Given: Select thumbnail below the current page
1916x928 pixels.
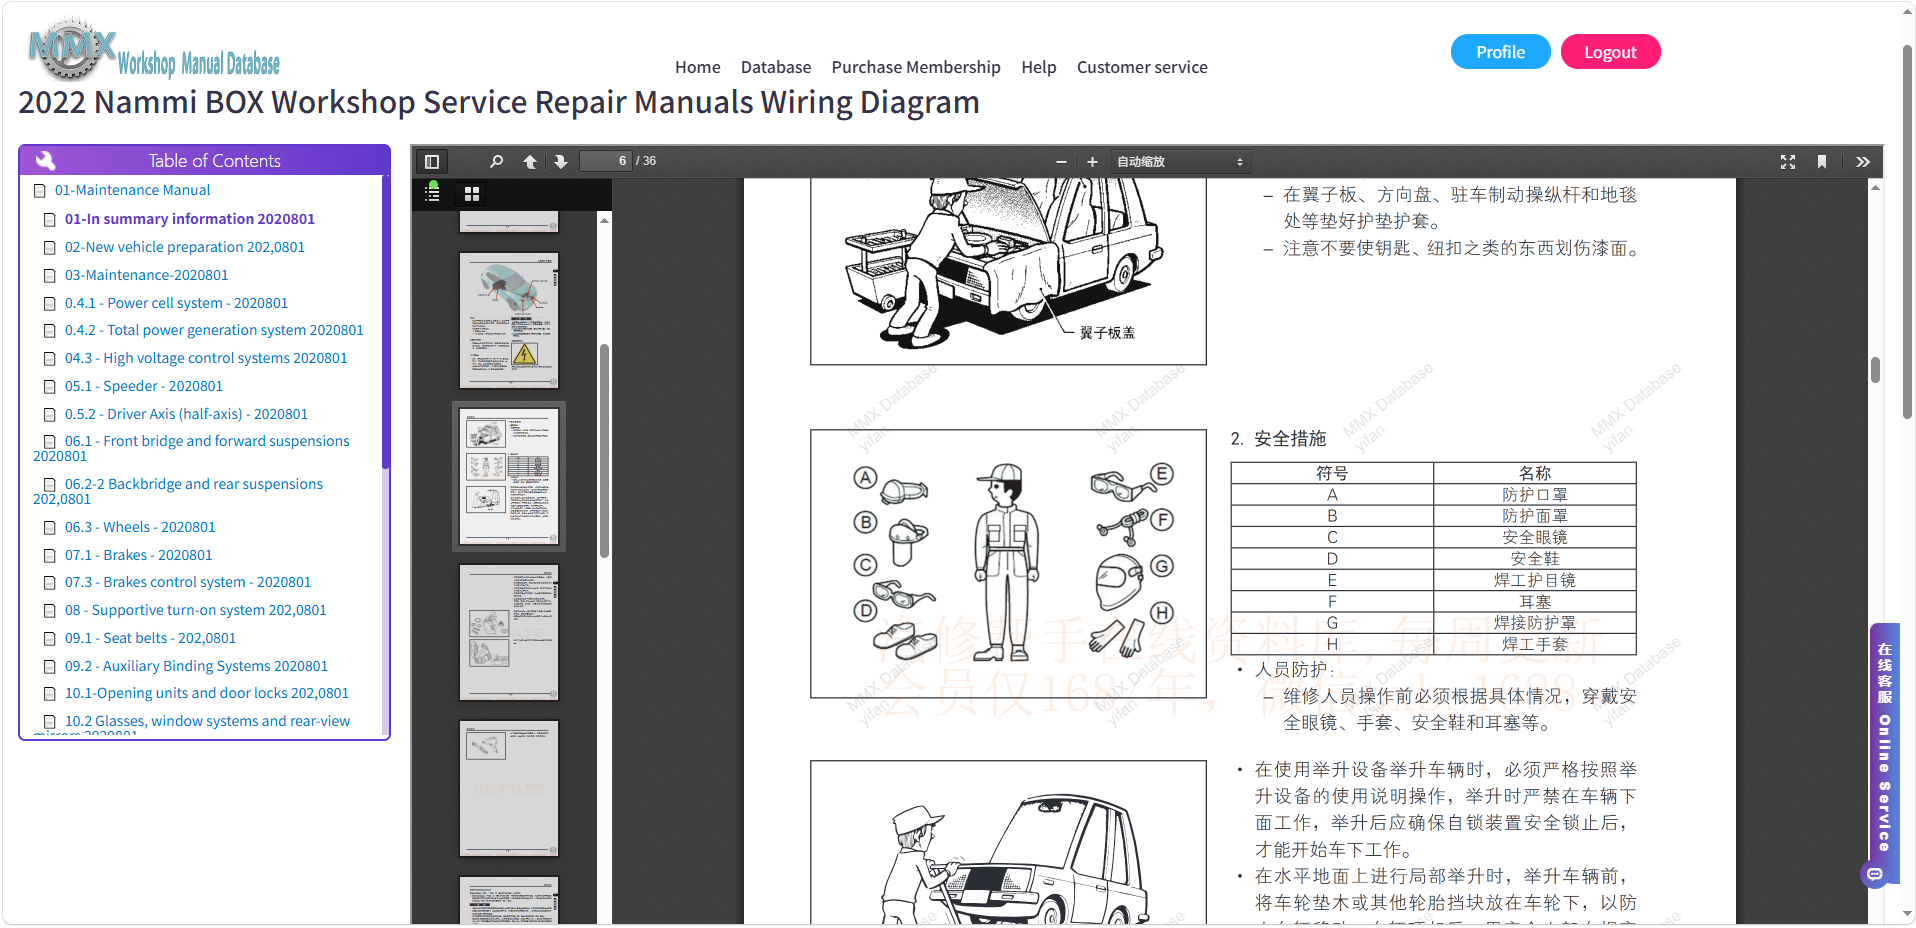Looking at the screenshot, I should [509, 632].
